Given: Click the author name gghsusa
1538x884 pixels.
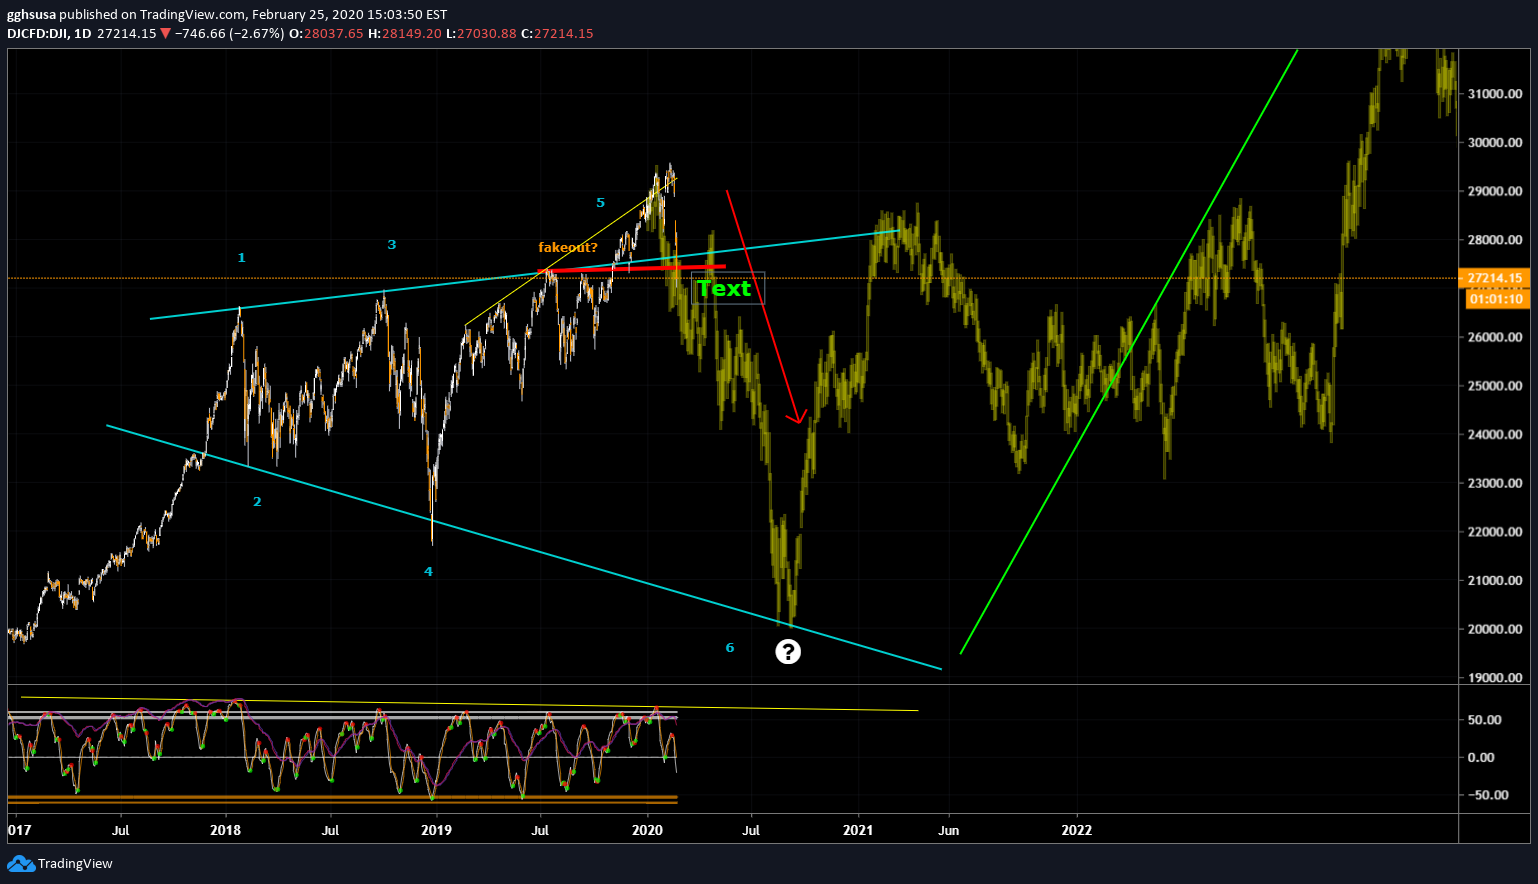Looking at the screenshot, I should tap(31, 15).
